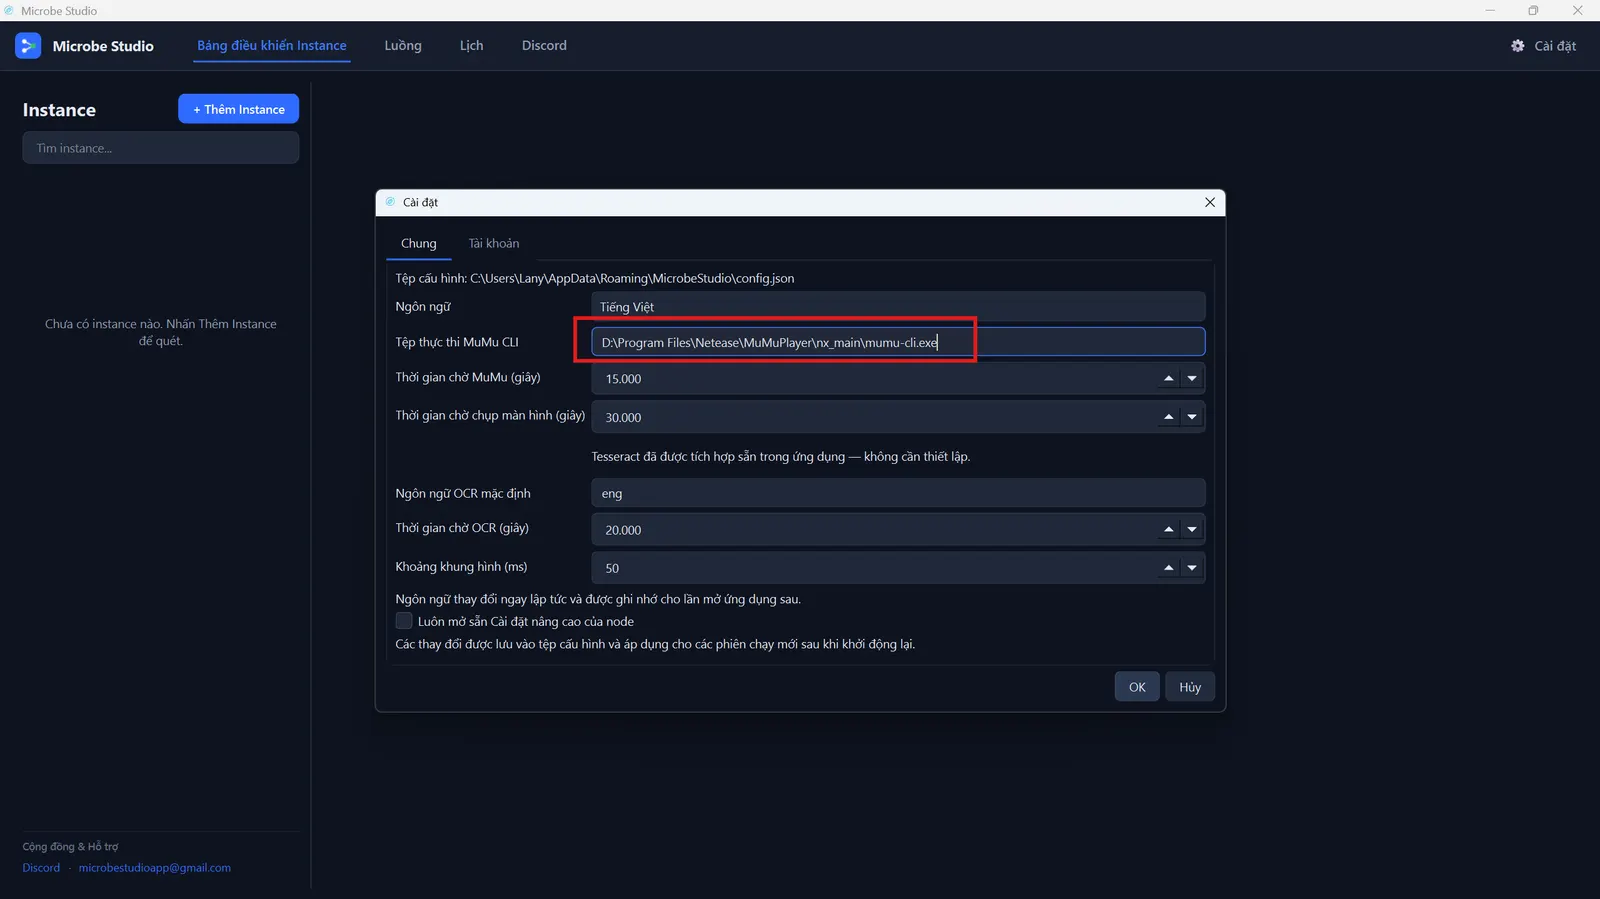
Task: Click the MuMu CLI path field
Action: [x=898, y=342]
